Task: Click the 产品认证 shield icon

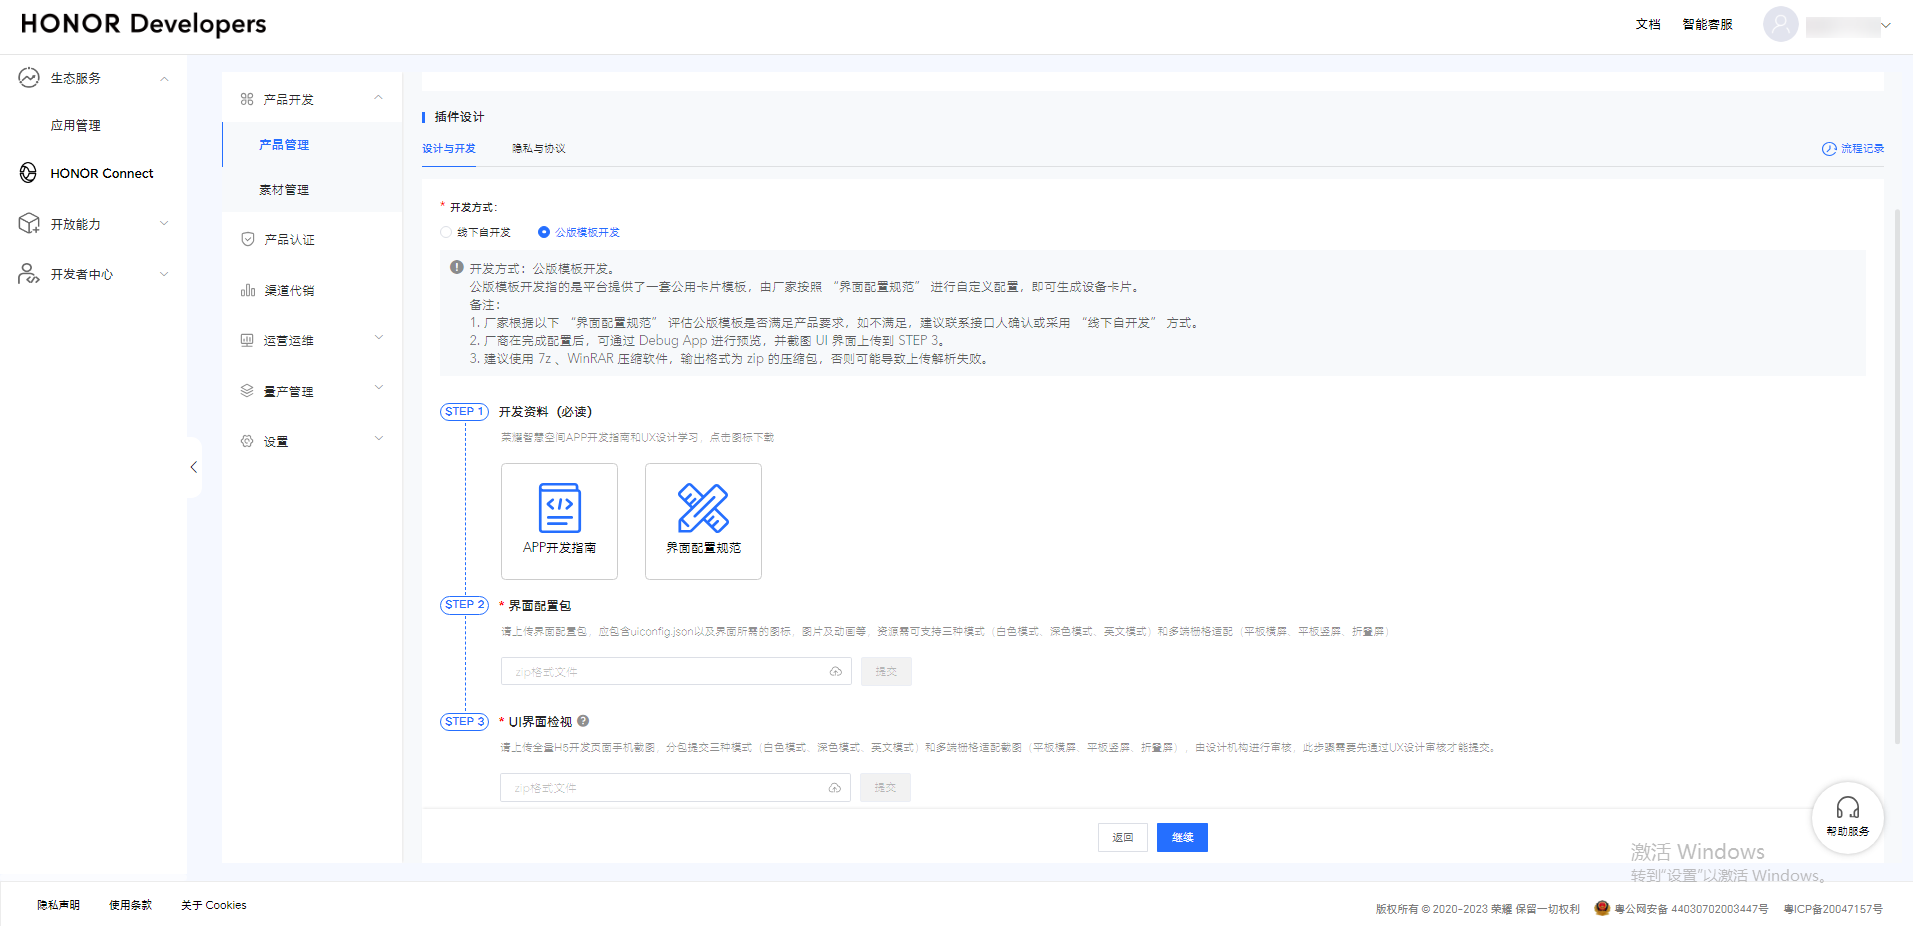Action: pos(247,239)
